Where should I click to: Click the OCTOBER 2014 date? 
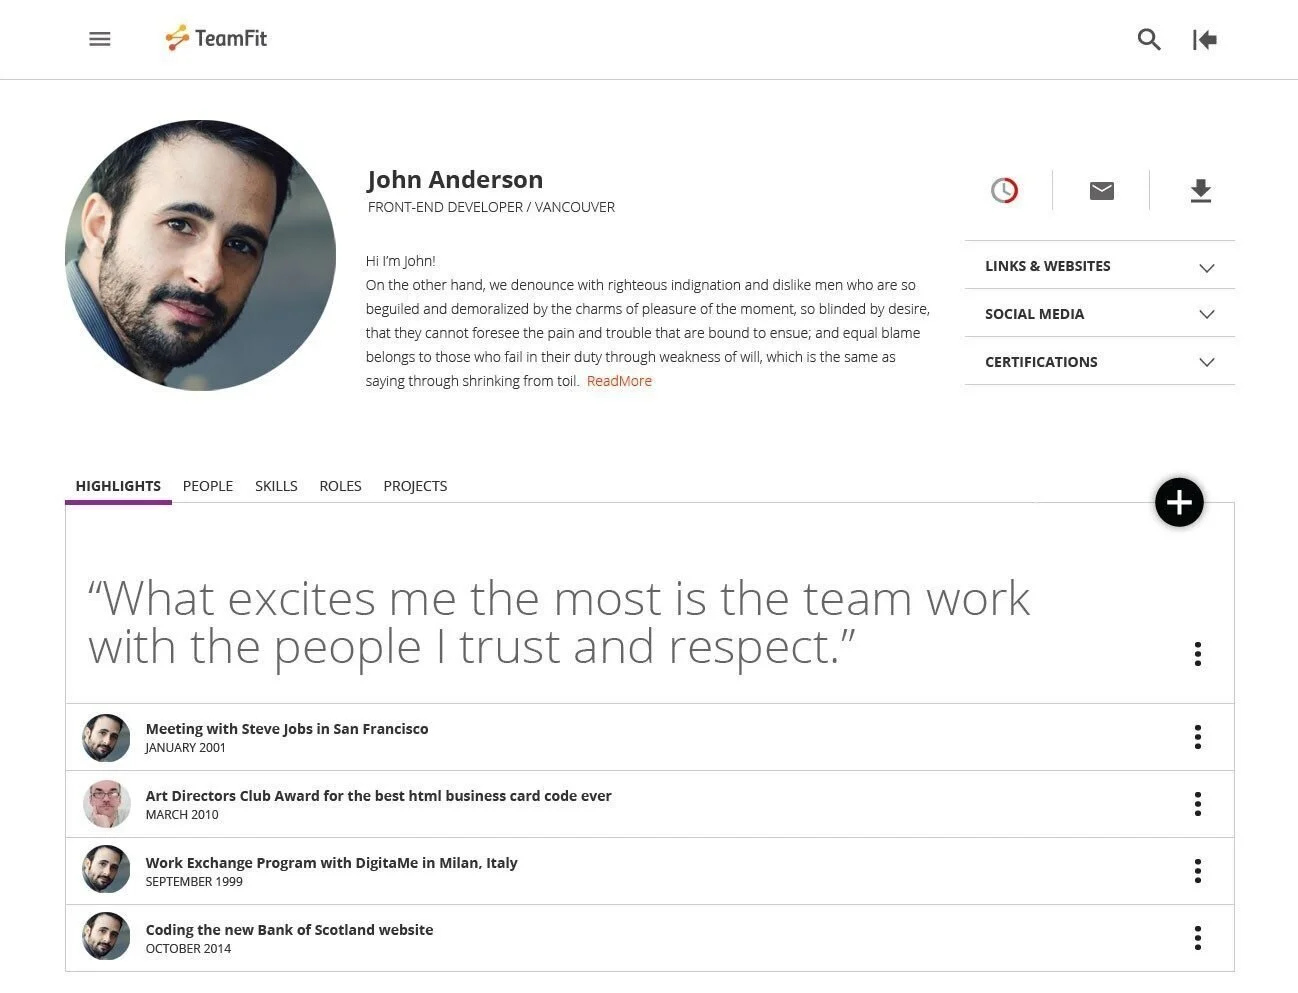tap(188, 949)
